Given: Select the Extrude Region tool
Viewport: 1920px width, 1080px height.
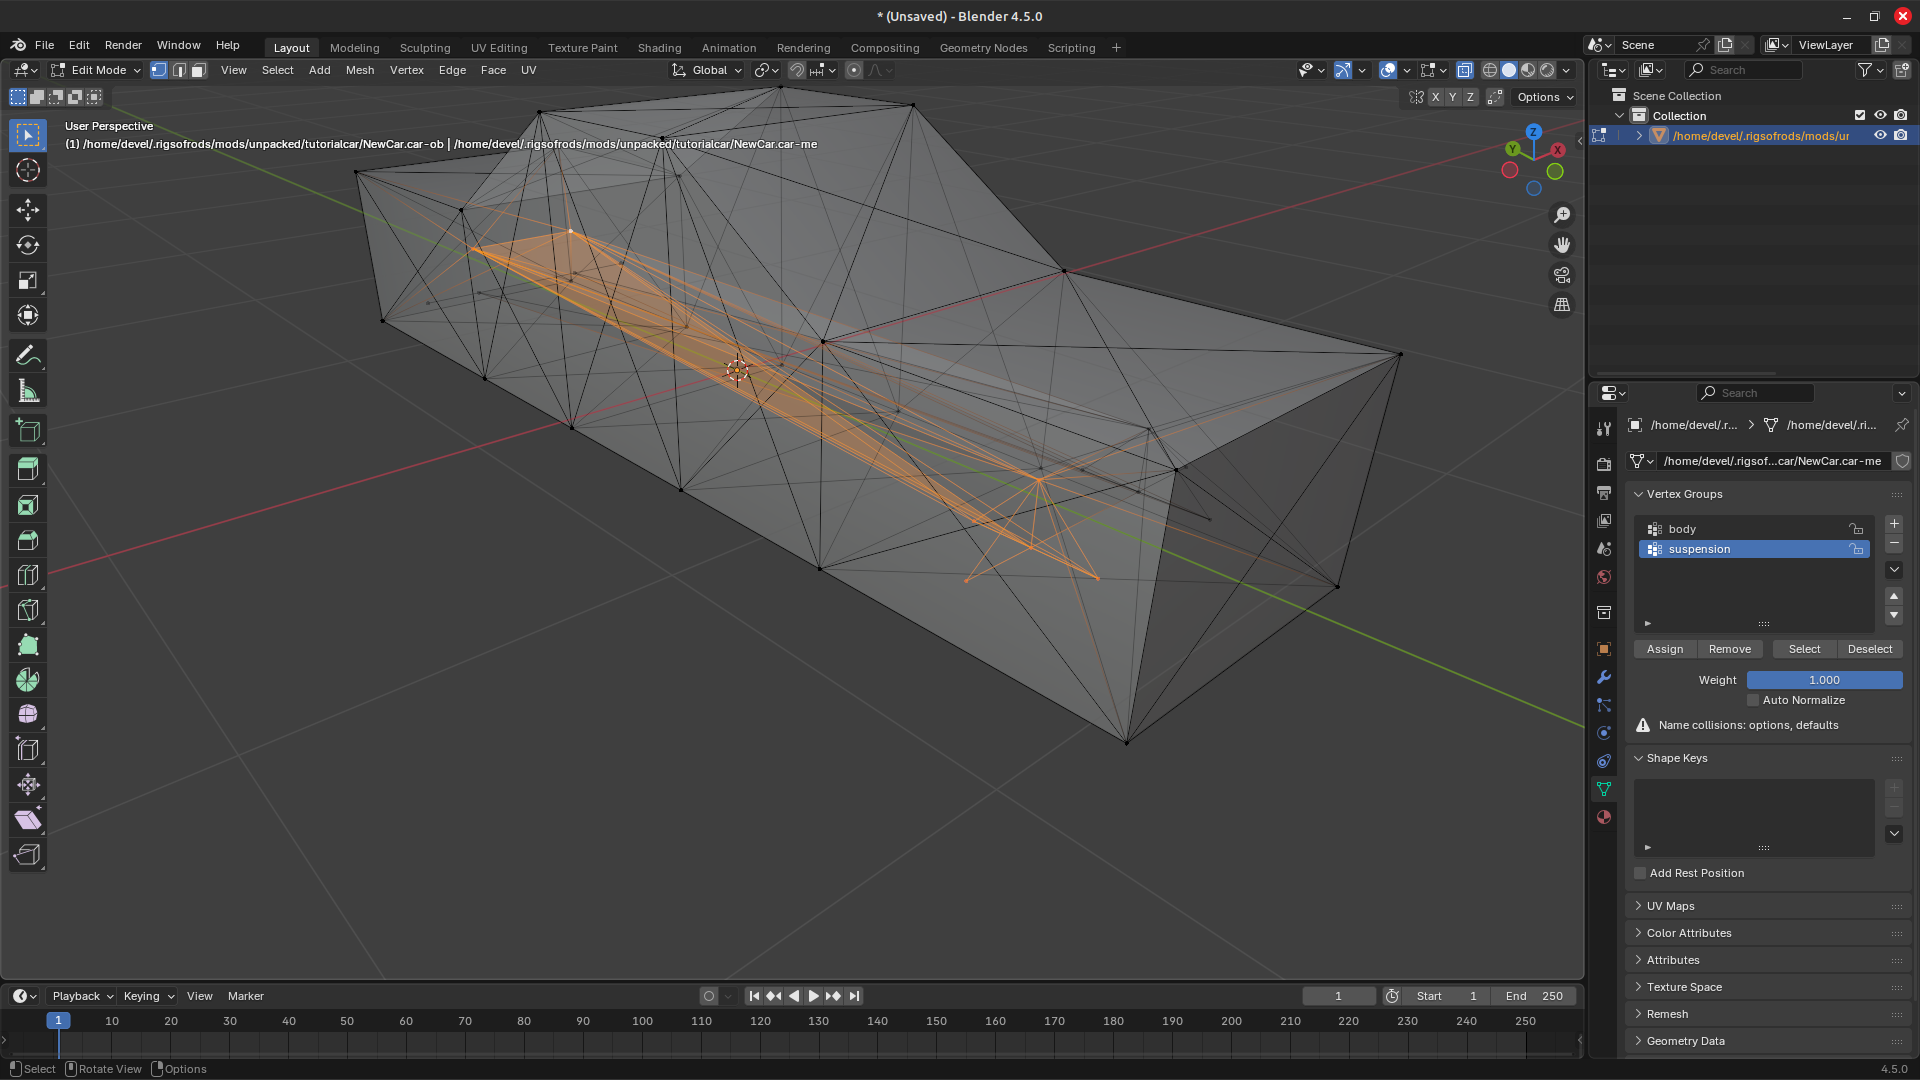Looking at the screenshot, I should point(28,469).
